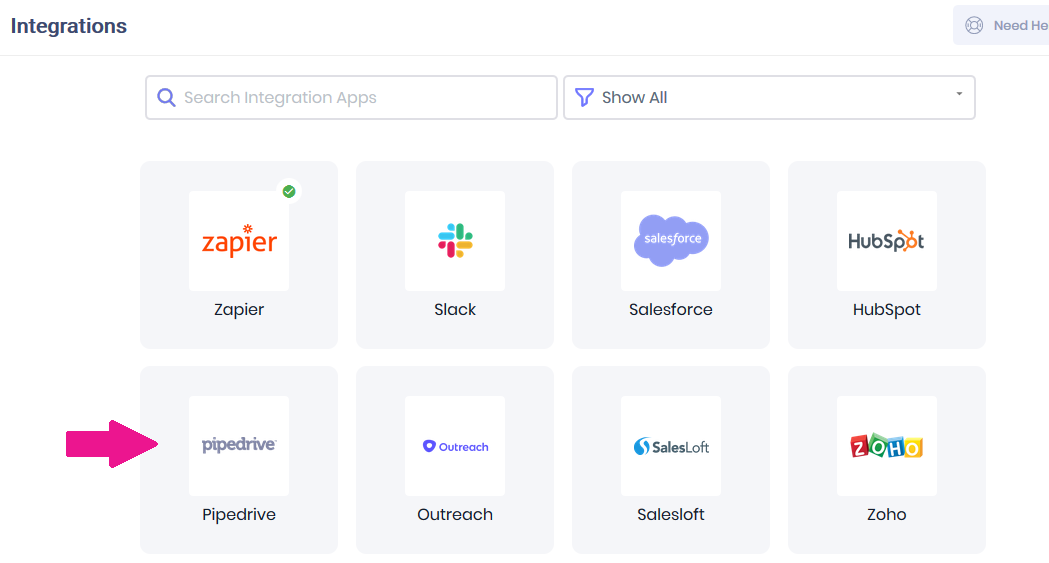The width and height of the screenshot is (1049, 563).
Task: Open the Need Help button
Action: click(x=1002, y=25)
